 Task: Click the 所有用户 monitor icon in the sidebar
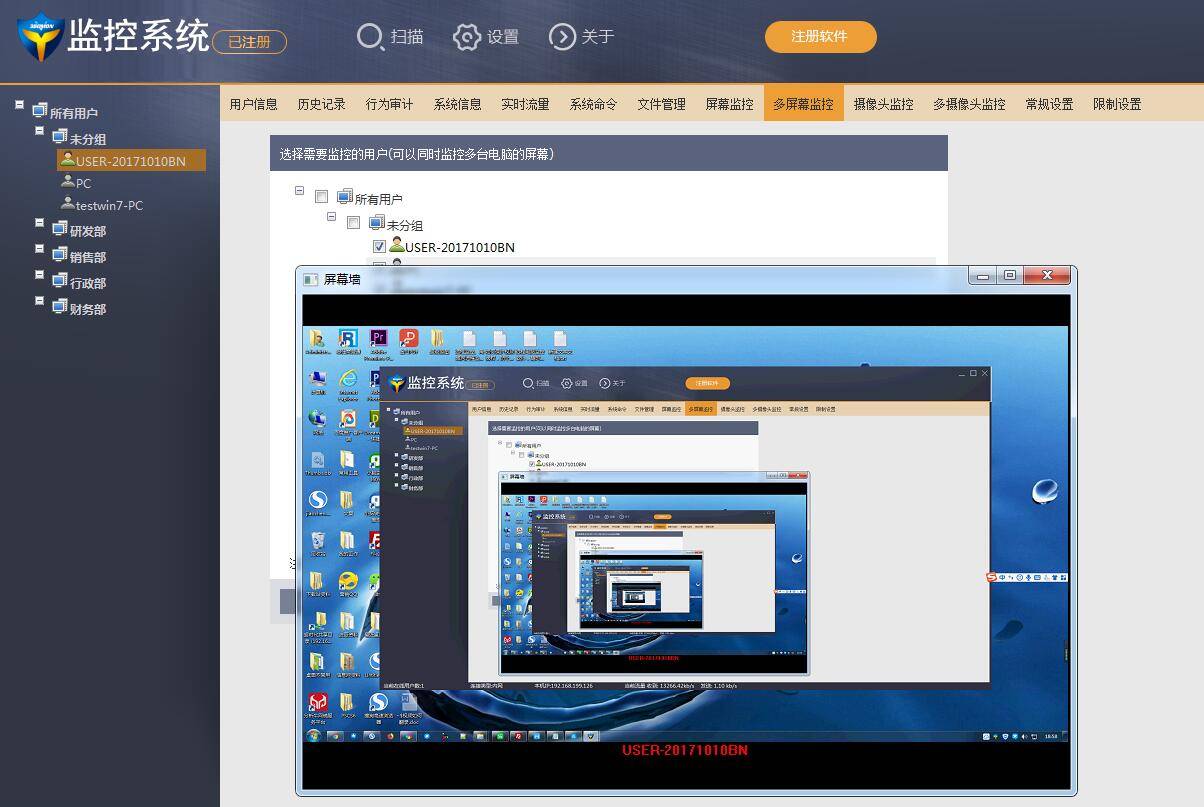[40, 110]
